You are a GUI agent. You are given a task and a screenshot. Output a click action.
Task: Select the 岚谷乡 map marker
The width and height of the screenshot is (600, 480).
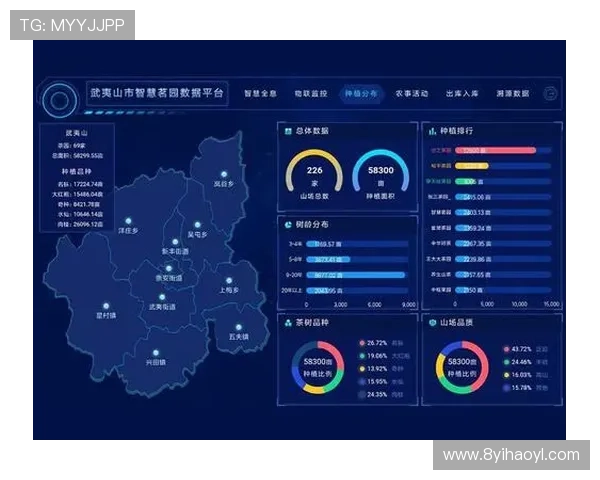(x=224, y=175)
